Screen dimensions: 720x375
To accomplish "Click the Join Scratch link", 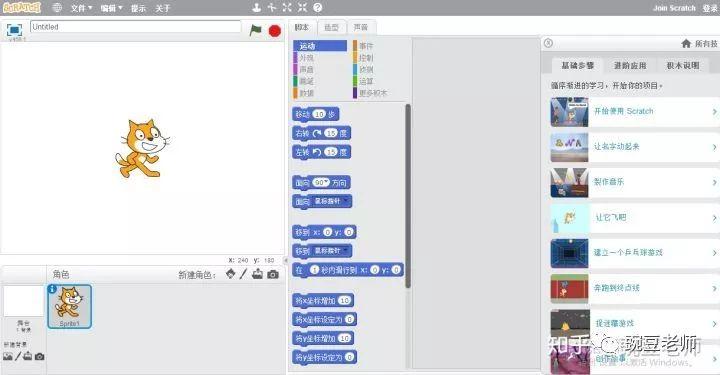I will point(674,8).
